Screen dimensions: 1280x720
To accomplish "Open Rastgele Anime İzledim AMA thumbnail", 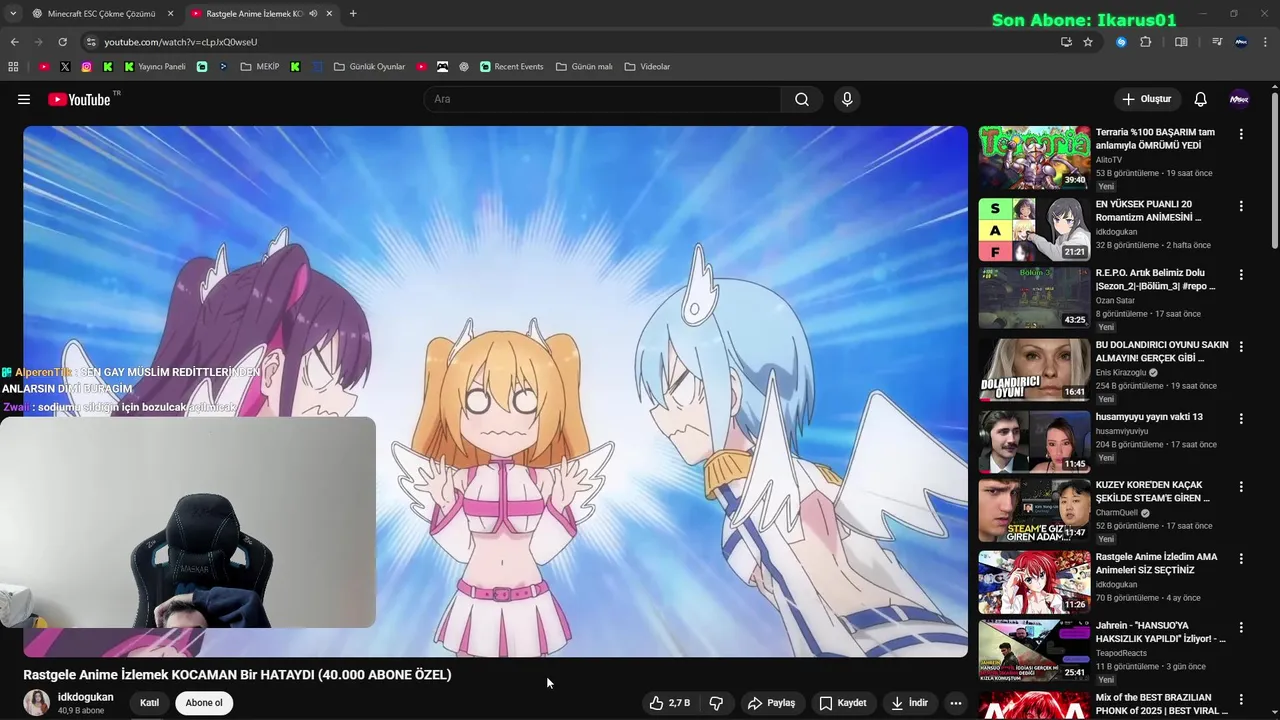I will tap(1034, 582).
